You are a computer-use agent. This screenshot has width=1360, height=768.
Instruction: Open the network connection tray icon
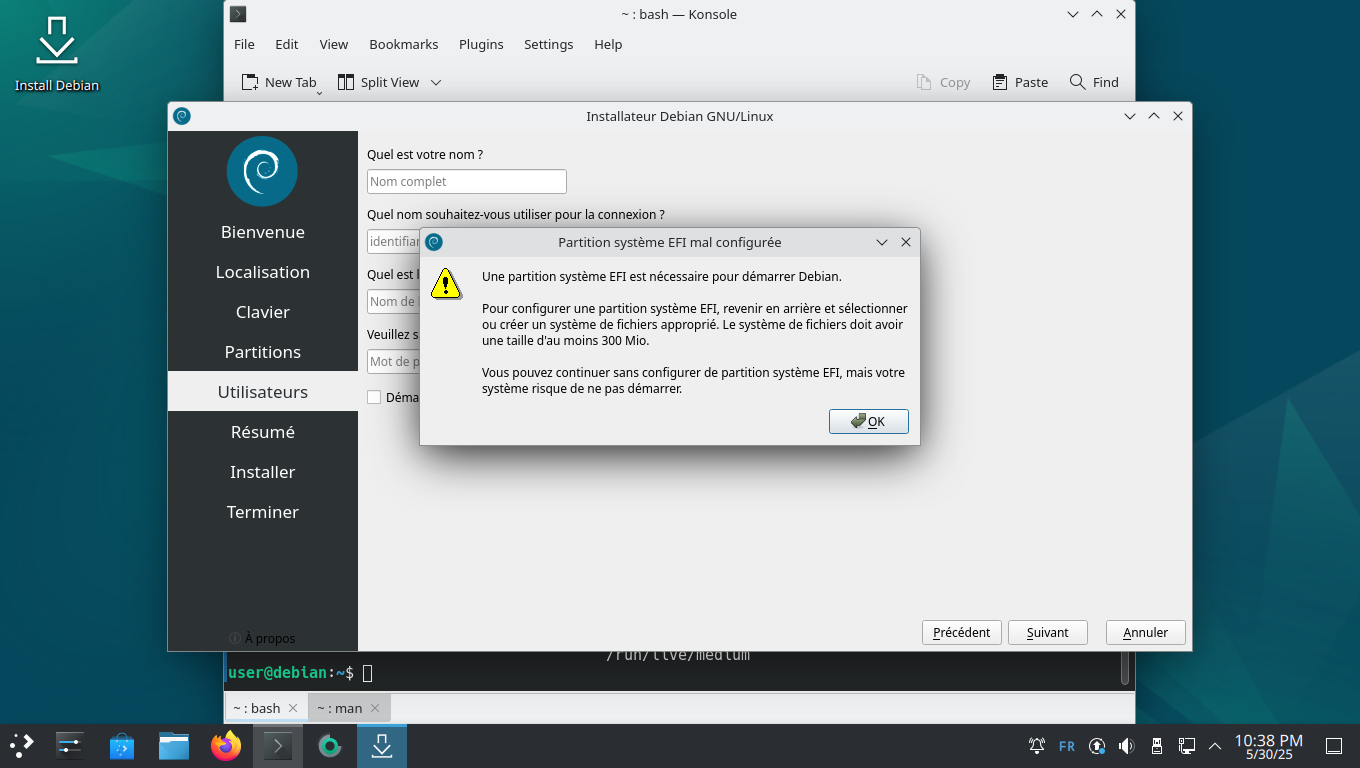[1187, 746]
